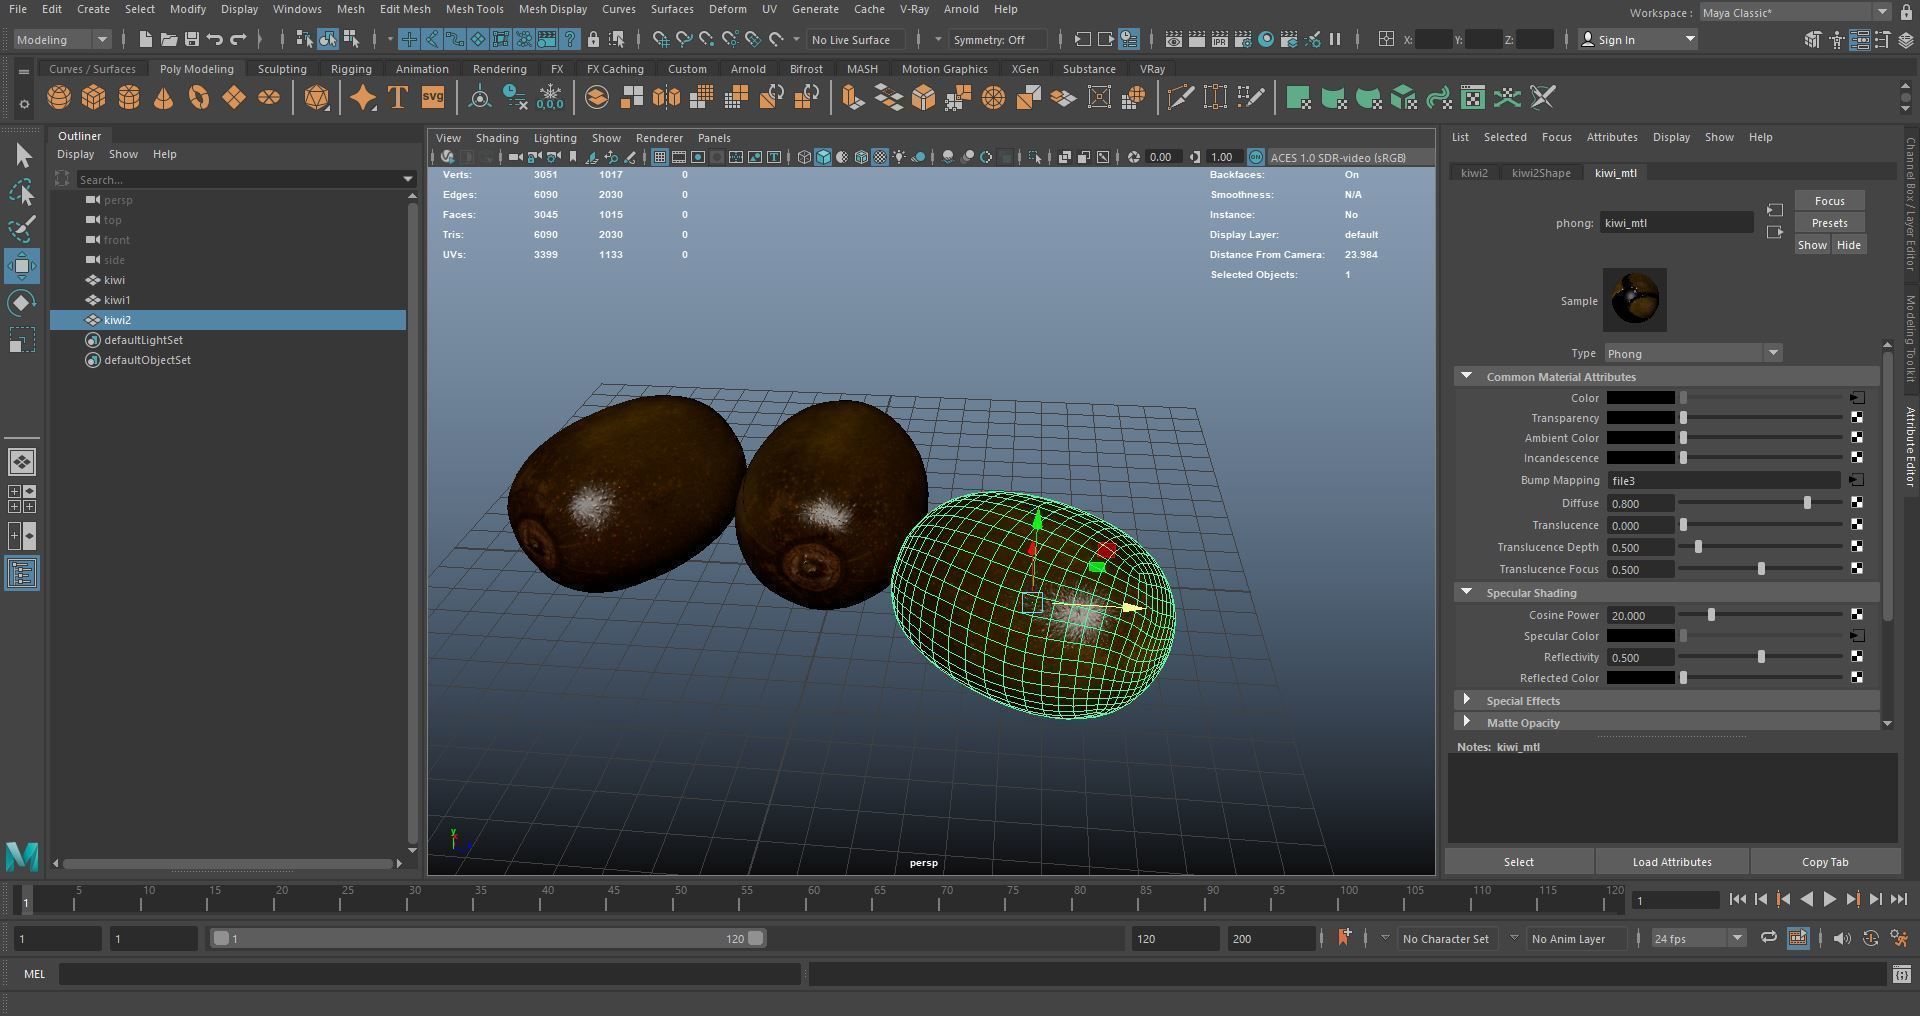The width and height of the screenshot is (1920, 1016).
Task: Switch to the Sculpting shelf tab
Action: [282, 69]
